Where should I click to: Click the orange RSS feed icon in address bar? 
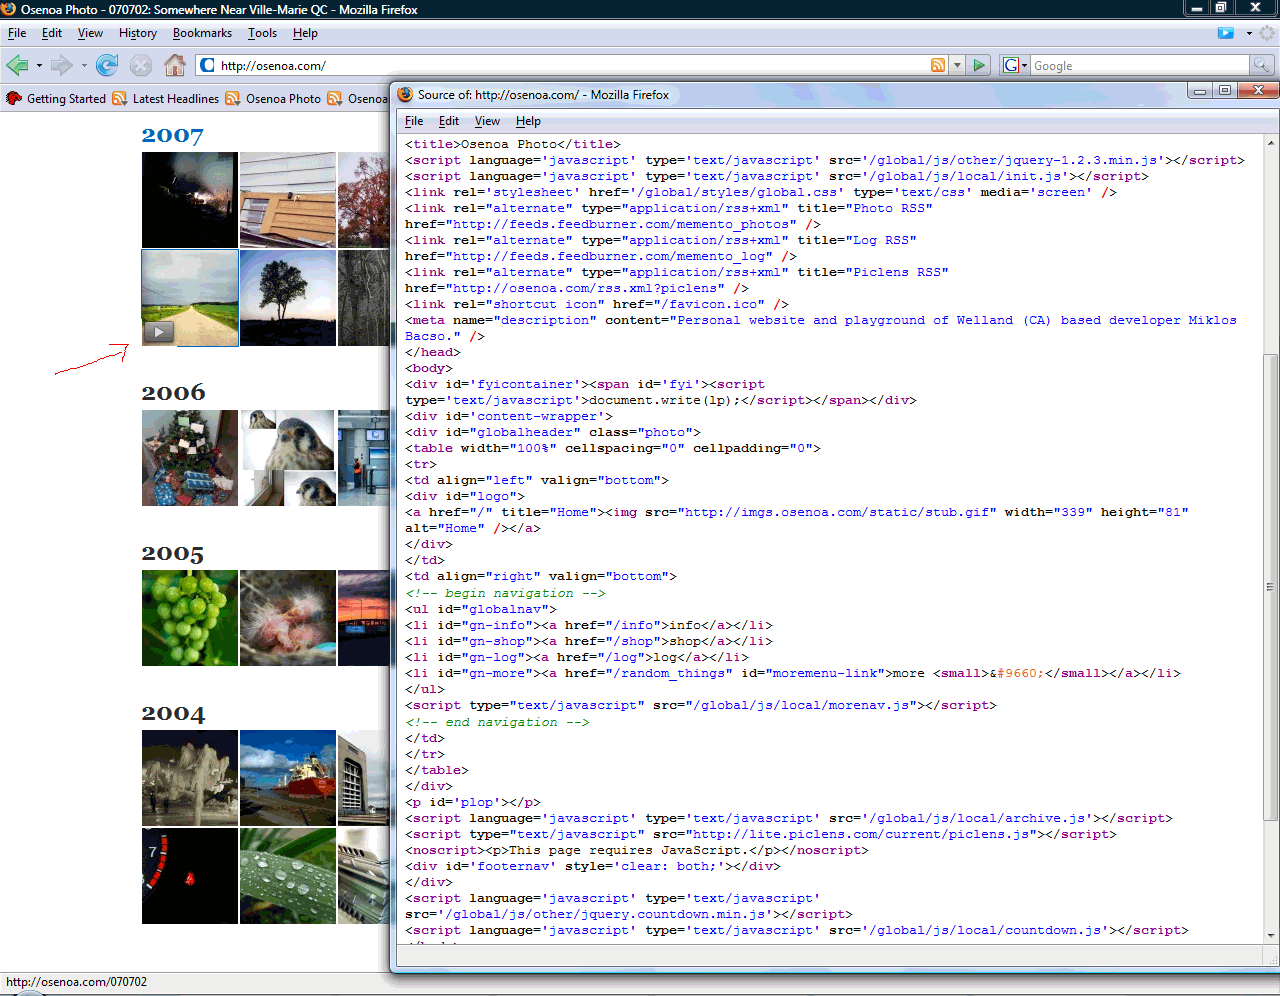938,66
